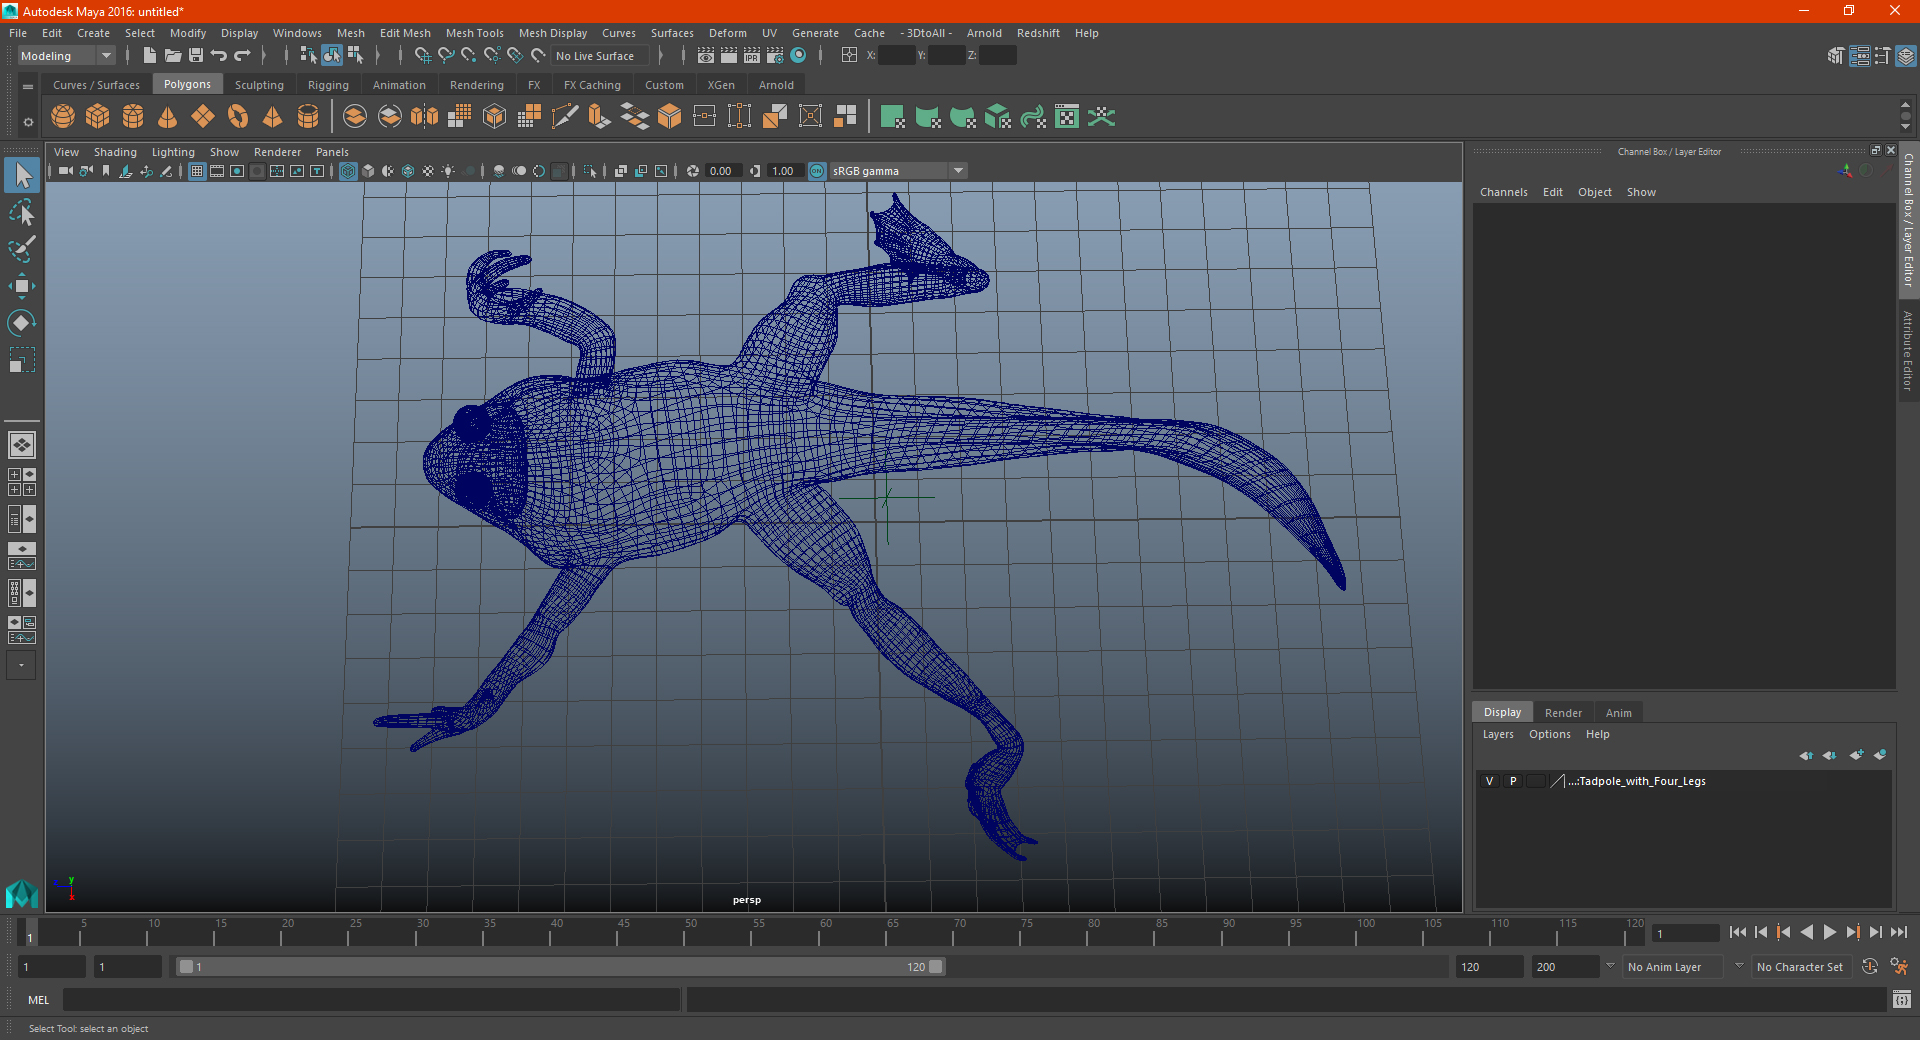Toggle snap to grids
Image resolution: width=1920 pixels, height=1040 pixels.
point(422,56)
